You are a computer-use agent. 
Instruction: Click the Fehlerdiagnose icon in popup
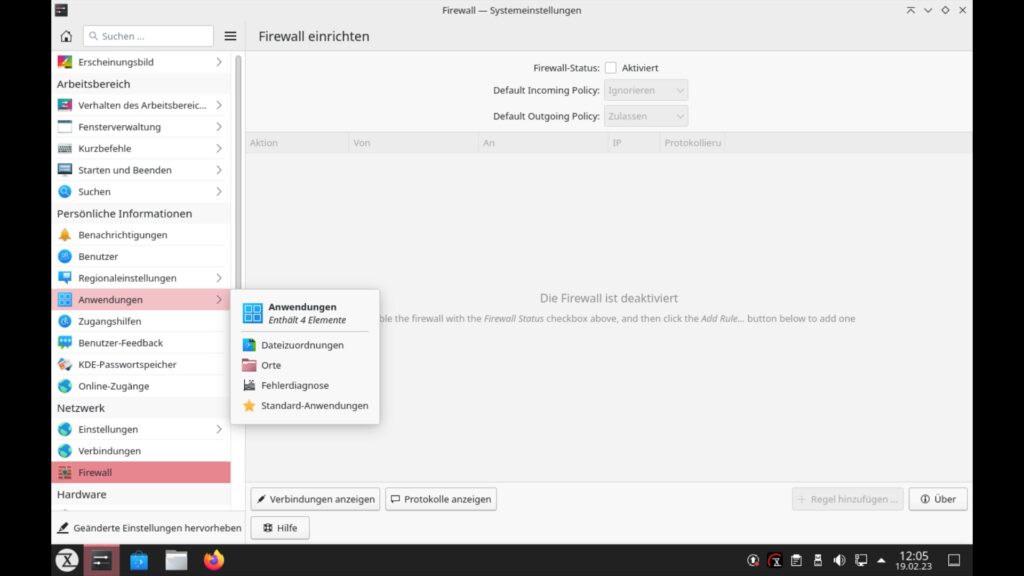249,385
